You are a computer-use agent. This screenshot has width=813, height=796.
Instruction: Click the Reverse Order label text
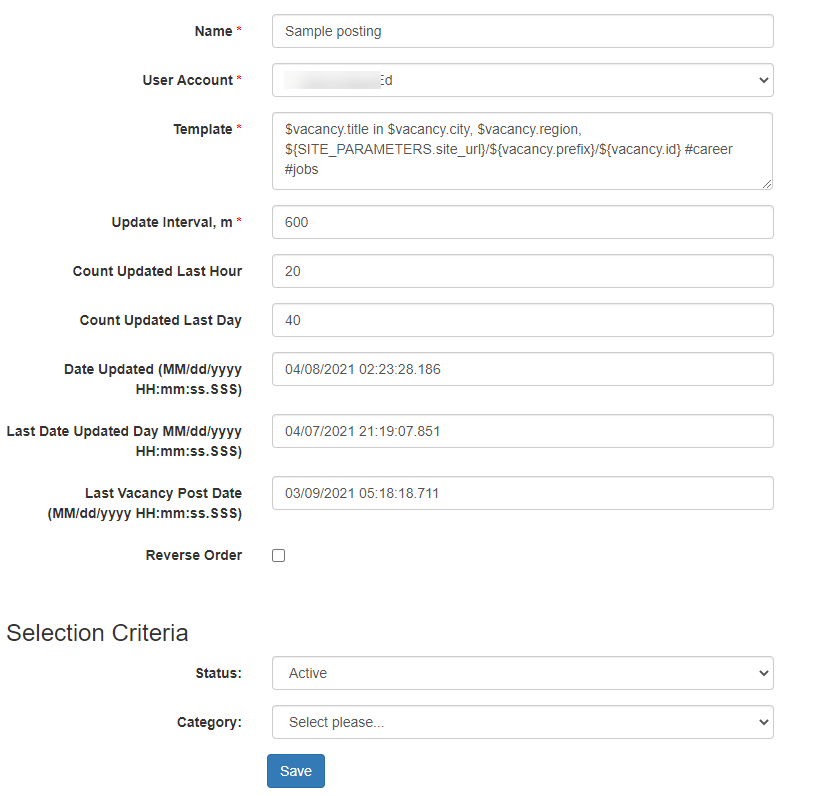click(194, 555)
